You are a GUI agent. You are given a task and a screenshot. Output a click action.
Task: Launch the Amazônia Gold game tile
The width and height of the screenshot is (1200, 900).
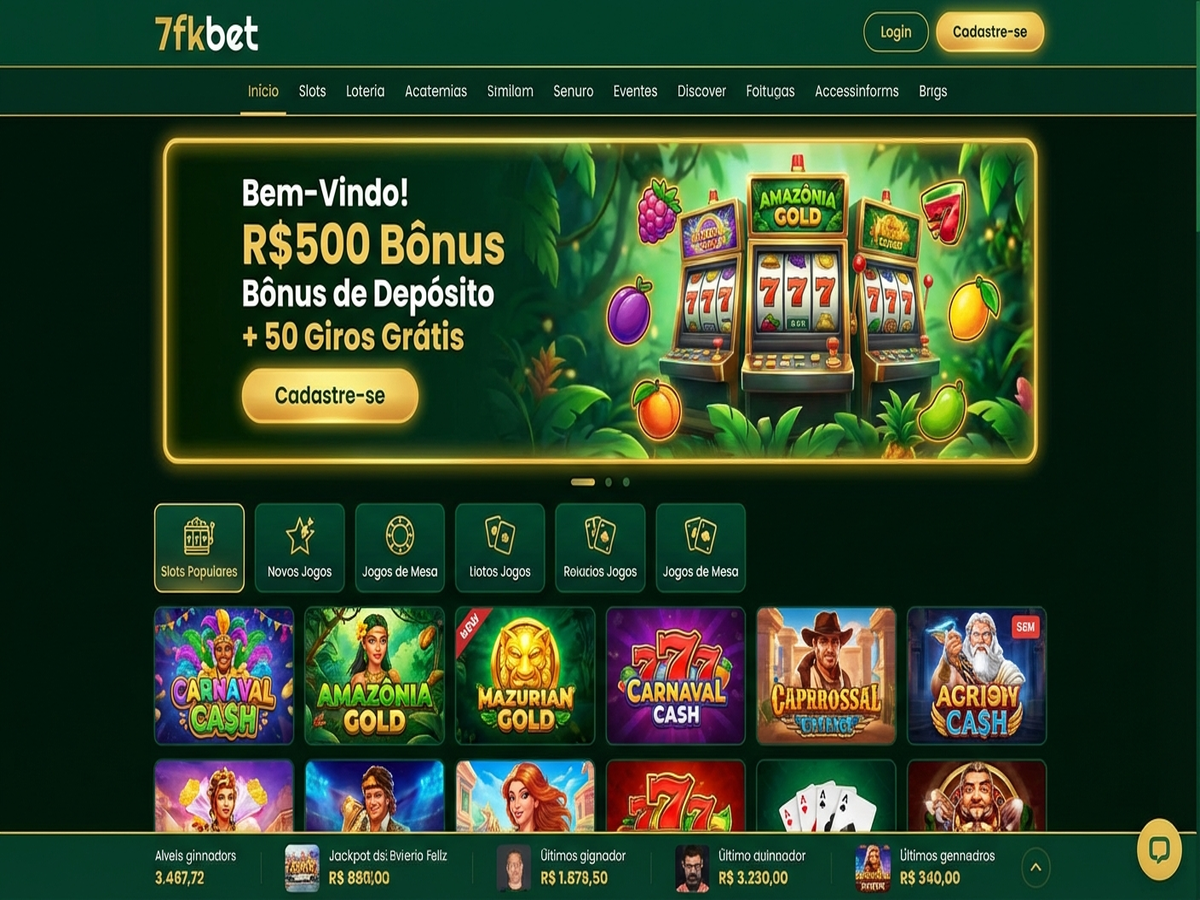point(374,676)
